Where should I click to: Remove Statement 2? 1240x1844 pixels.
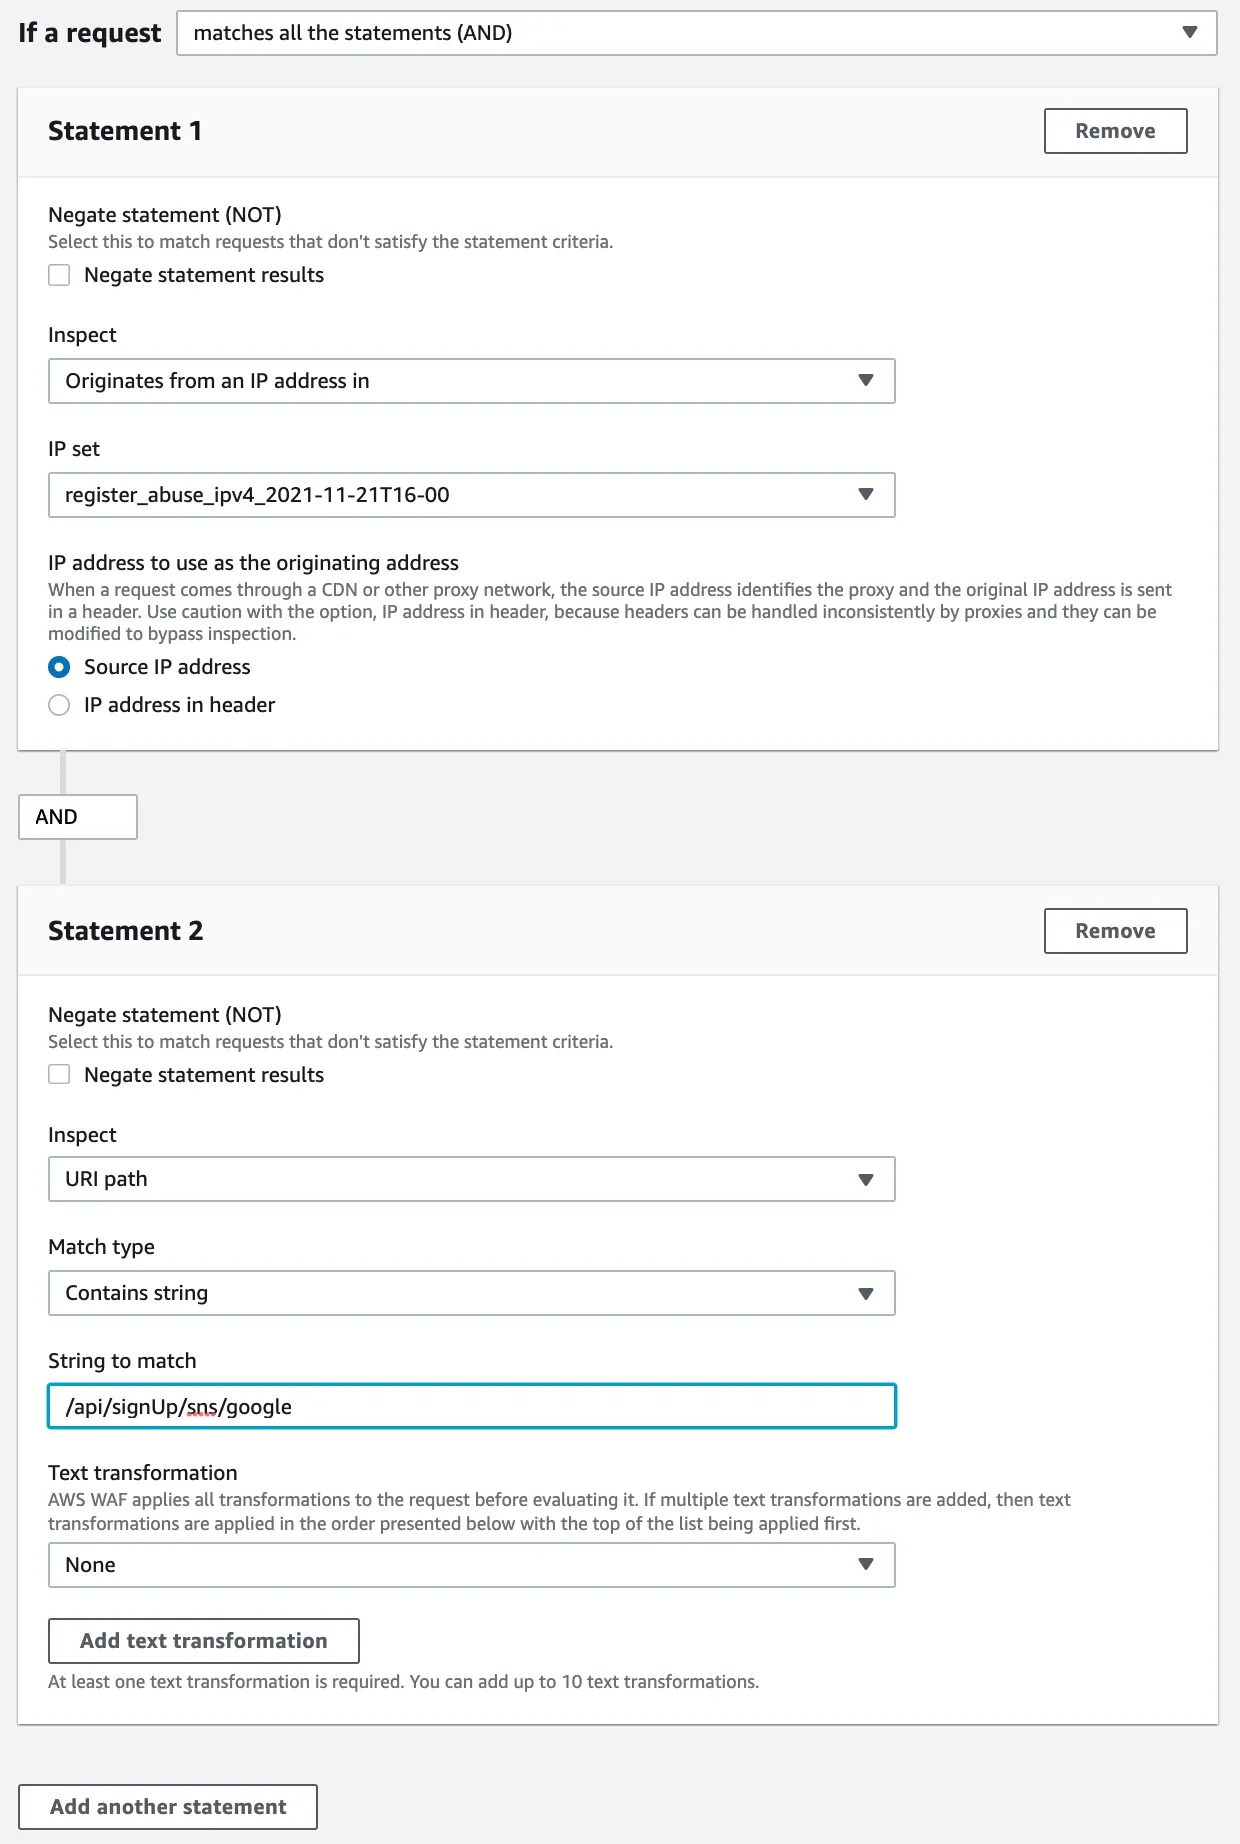(x=1115, y=931)
